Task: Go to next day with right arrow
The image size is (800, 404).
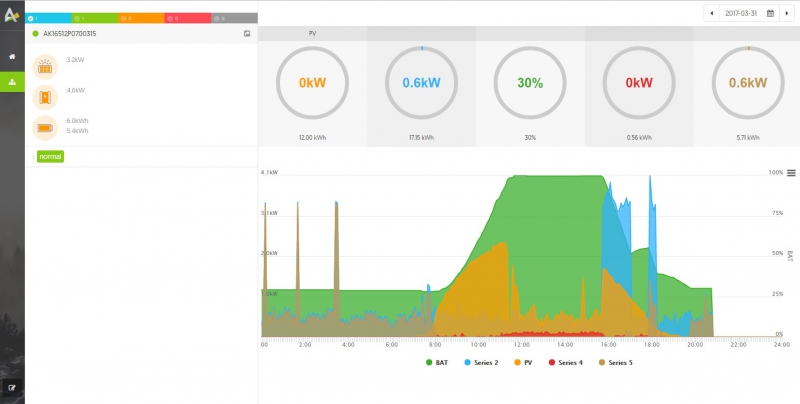Action: tap(787, 13)
